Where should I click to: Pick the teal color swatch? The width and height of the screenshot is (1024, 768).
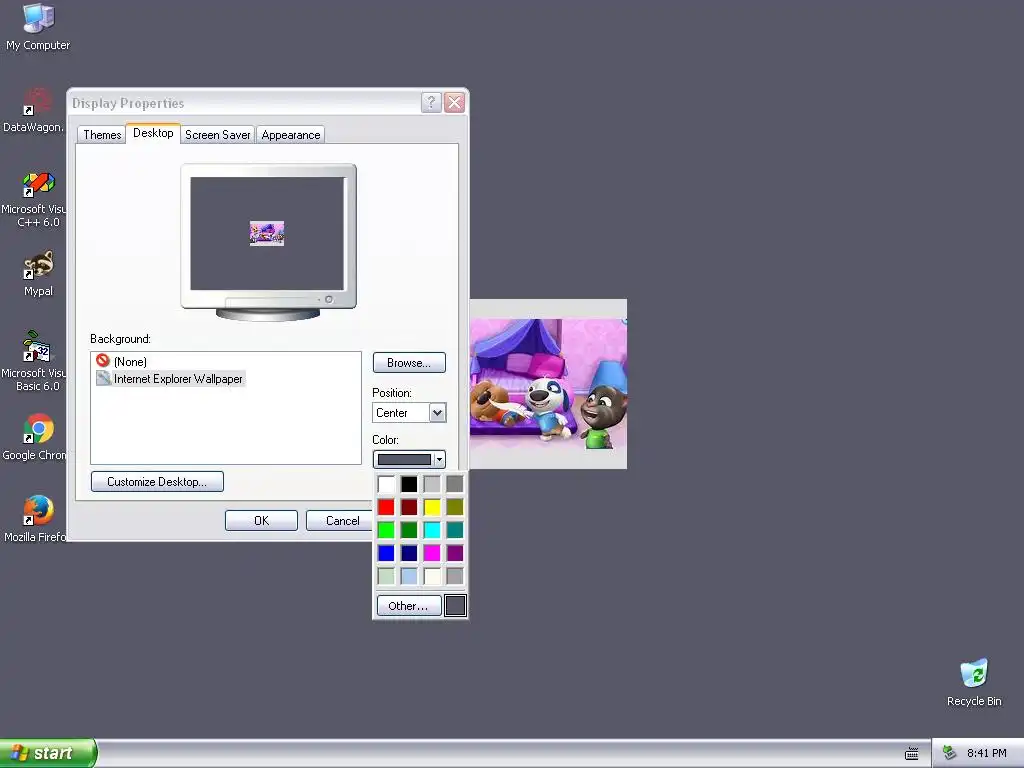(455, 530)
